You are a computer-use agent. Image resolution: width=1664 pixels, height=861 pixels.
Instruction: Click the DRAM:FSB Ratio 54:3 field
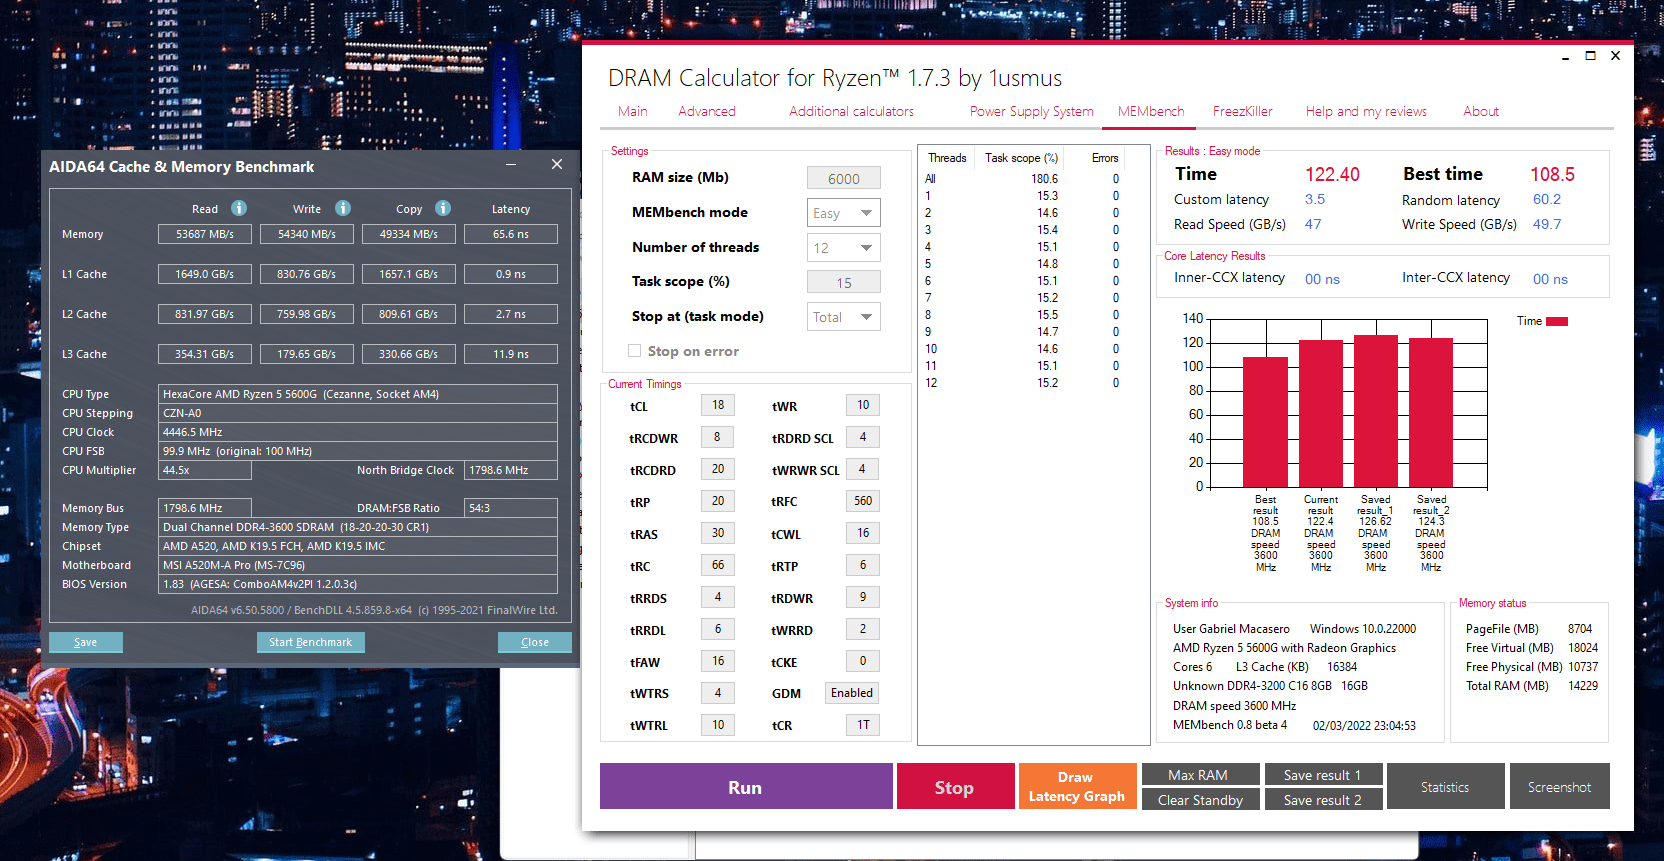tap(511, 508)
